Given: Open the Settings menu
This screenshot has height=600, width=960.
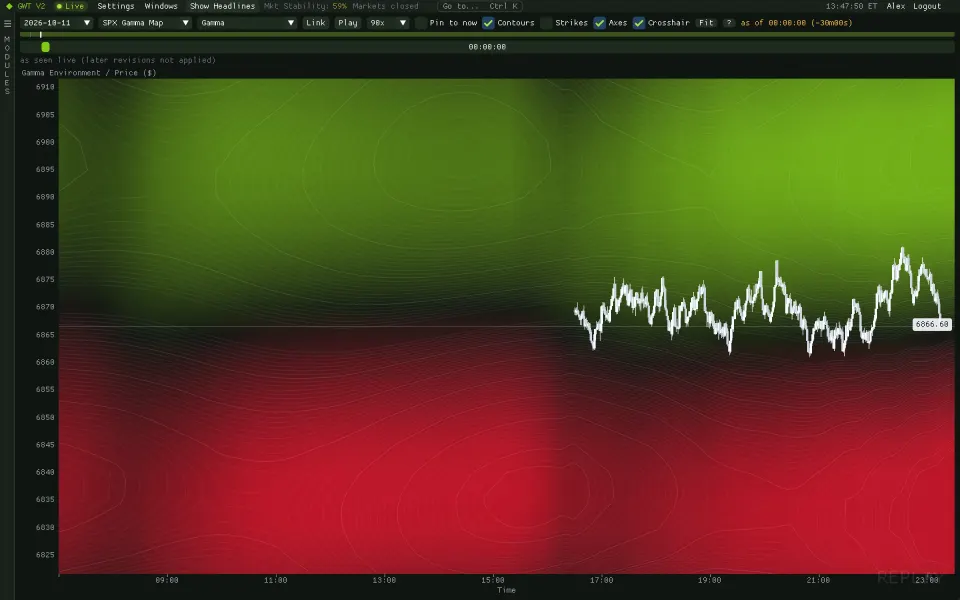Looking at the screenshot, I should [x=116, y=6].
